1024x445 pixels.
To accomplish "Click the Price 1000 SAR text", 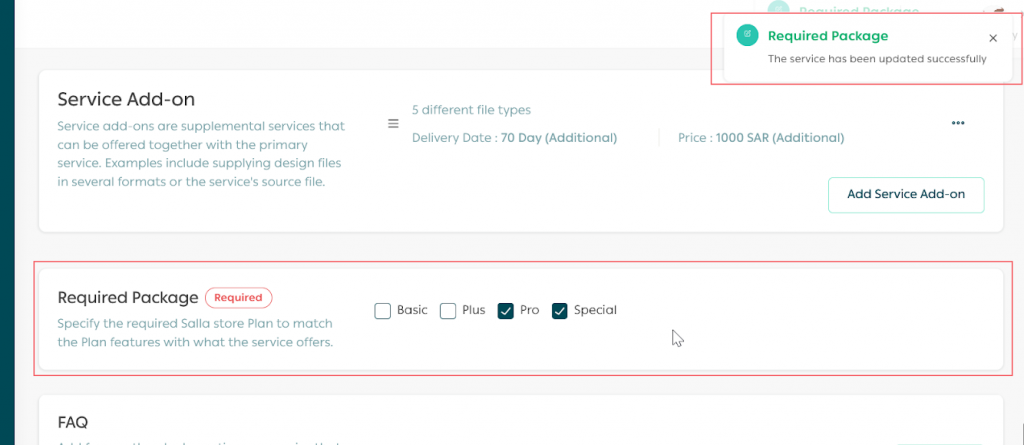I will tap(760, 138).
